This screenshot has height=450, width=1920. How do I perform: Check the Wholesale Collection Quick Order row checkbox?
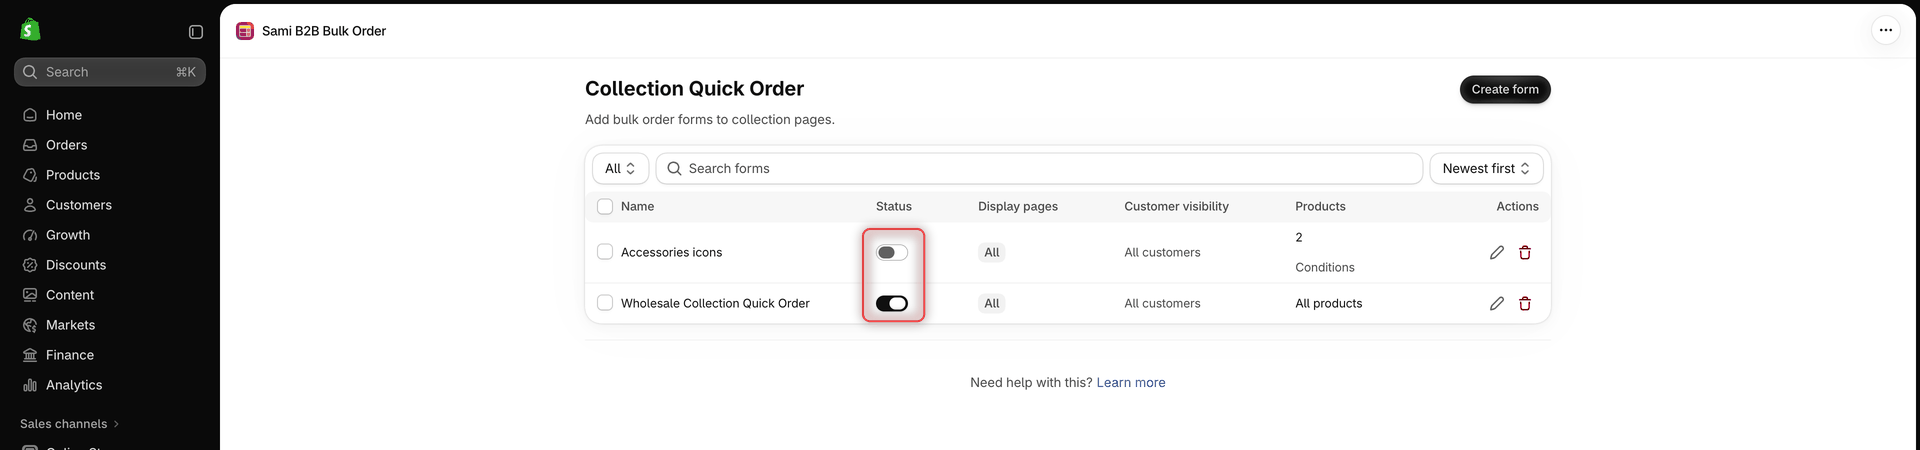point(605,302)
